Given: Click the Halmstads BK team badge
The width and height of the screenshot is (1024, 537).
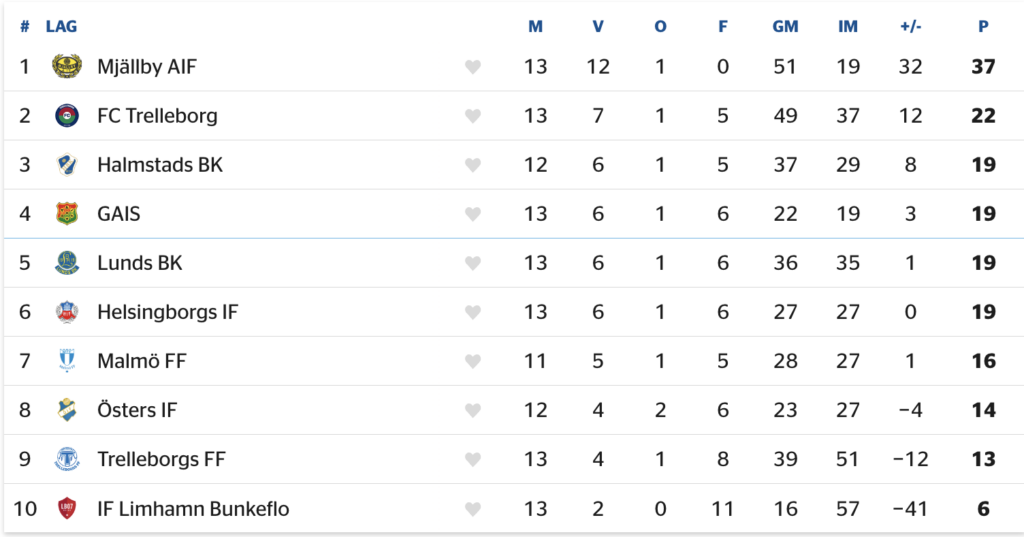Looking at the screenshot, I should coord(66,165).
